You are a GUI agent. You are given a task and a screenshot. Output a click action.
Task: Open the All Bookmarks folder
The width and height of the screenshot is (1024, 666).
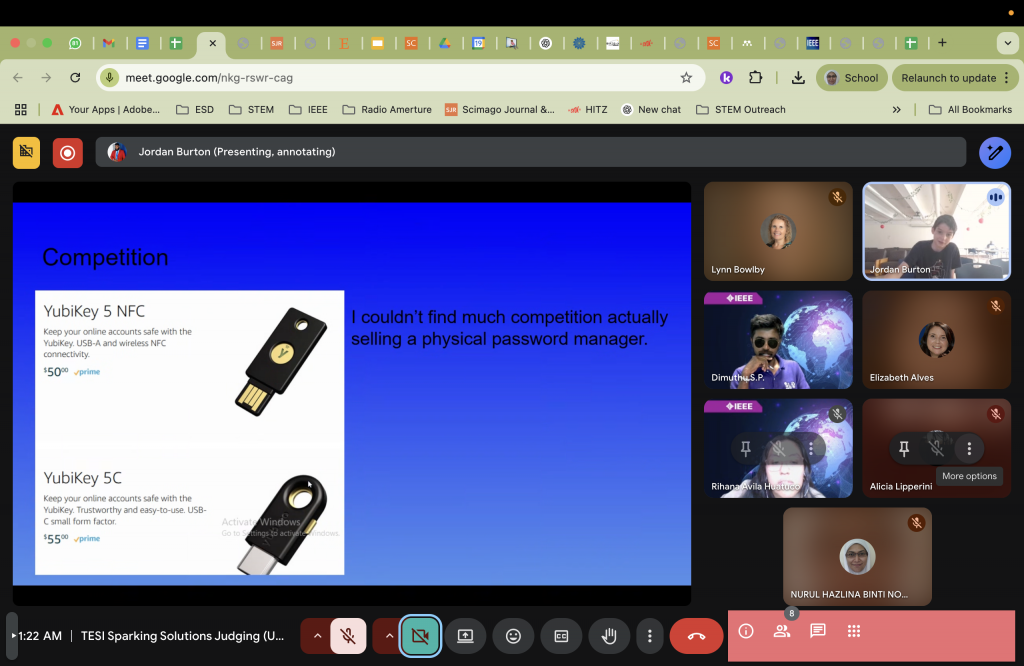tap(970, 110)
